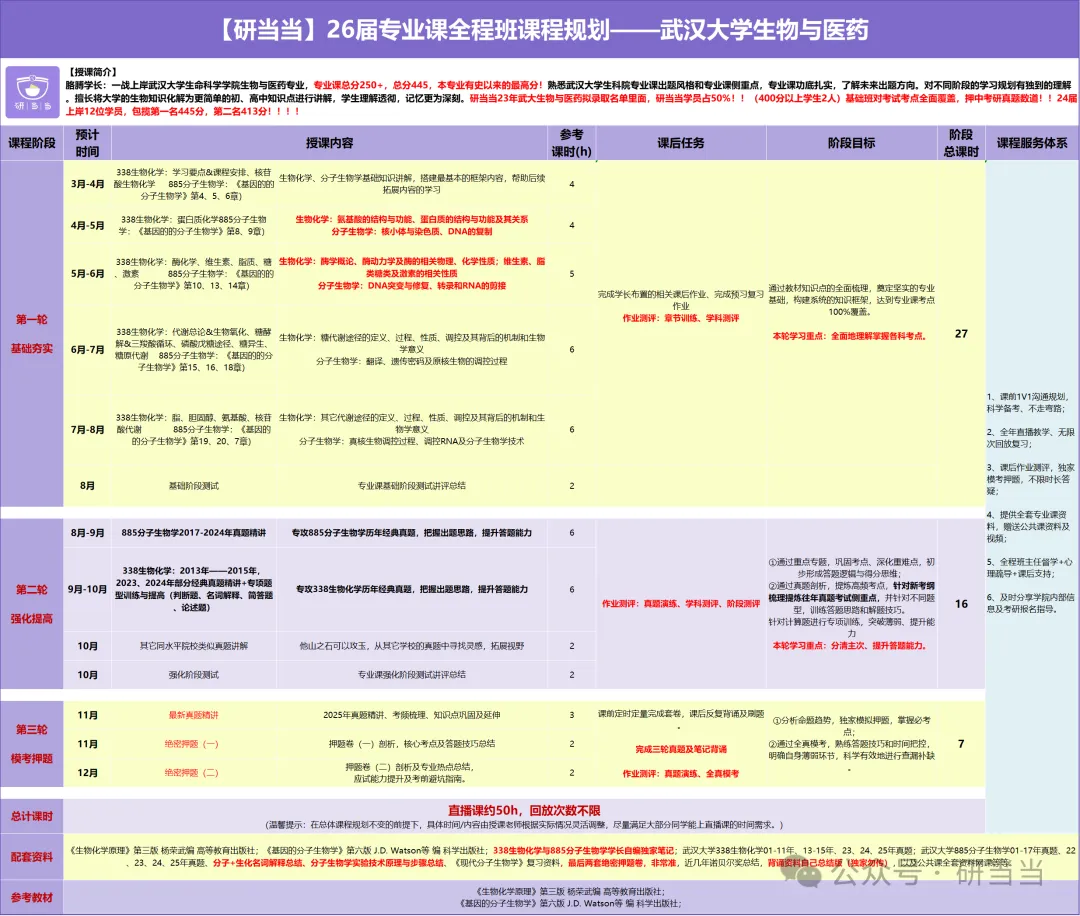Click 专业课基础阶段测试讲评总结 cell
The width and height of the screenshot is (1080, 916).
point(412,486)
